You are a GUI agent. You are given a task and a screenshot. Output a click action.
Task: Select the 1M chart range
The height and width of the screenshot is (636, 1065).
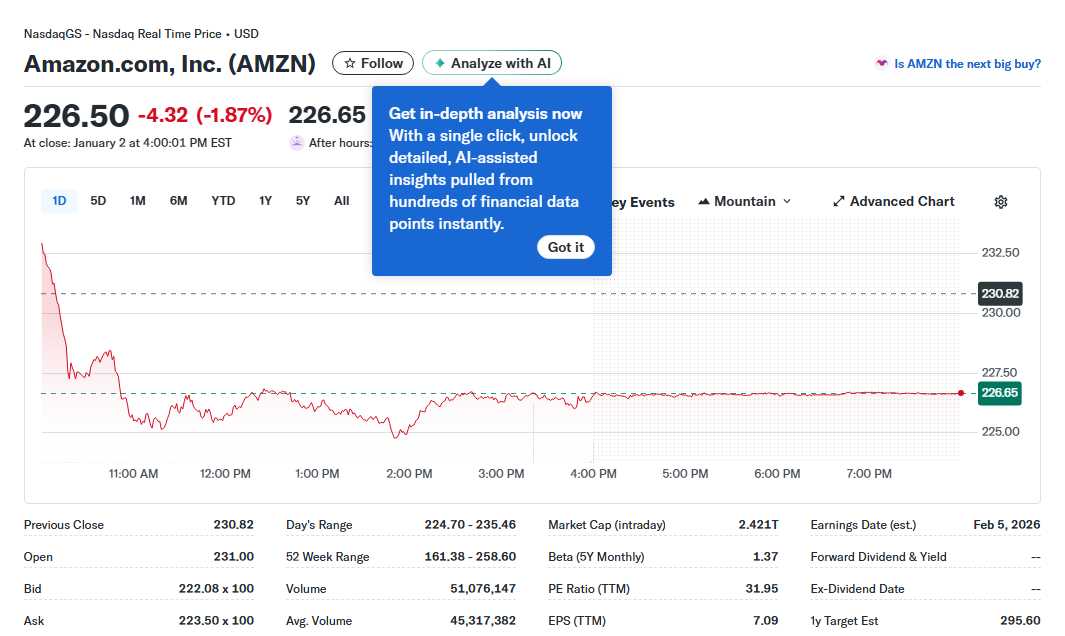(x=137, y=200)
